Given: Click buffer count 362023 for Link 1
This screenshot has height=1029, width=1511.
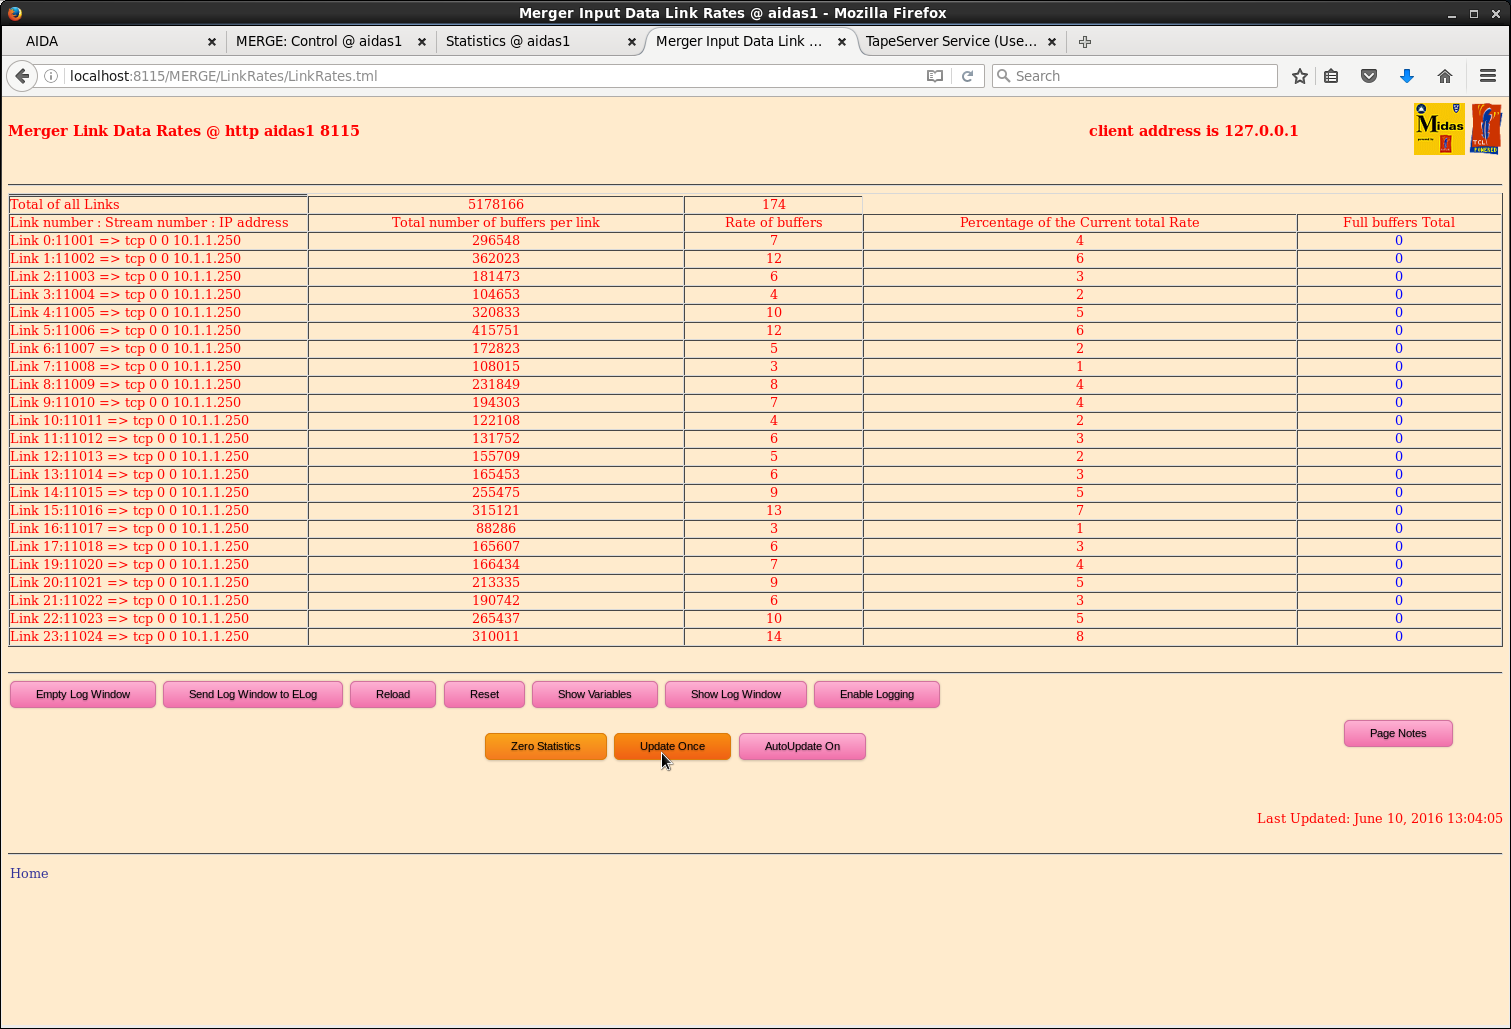Looking at the screenshot, I should (x=496, y=258).
